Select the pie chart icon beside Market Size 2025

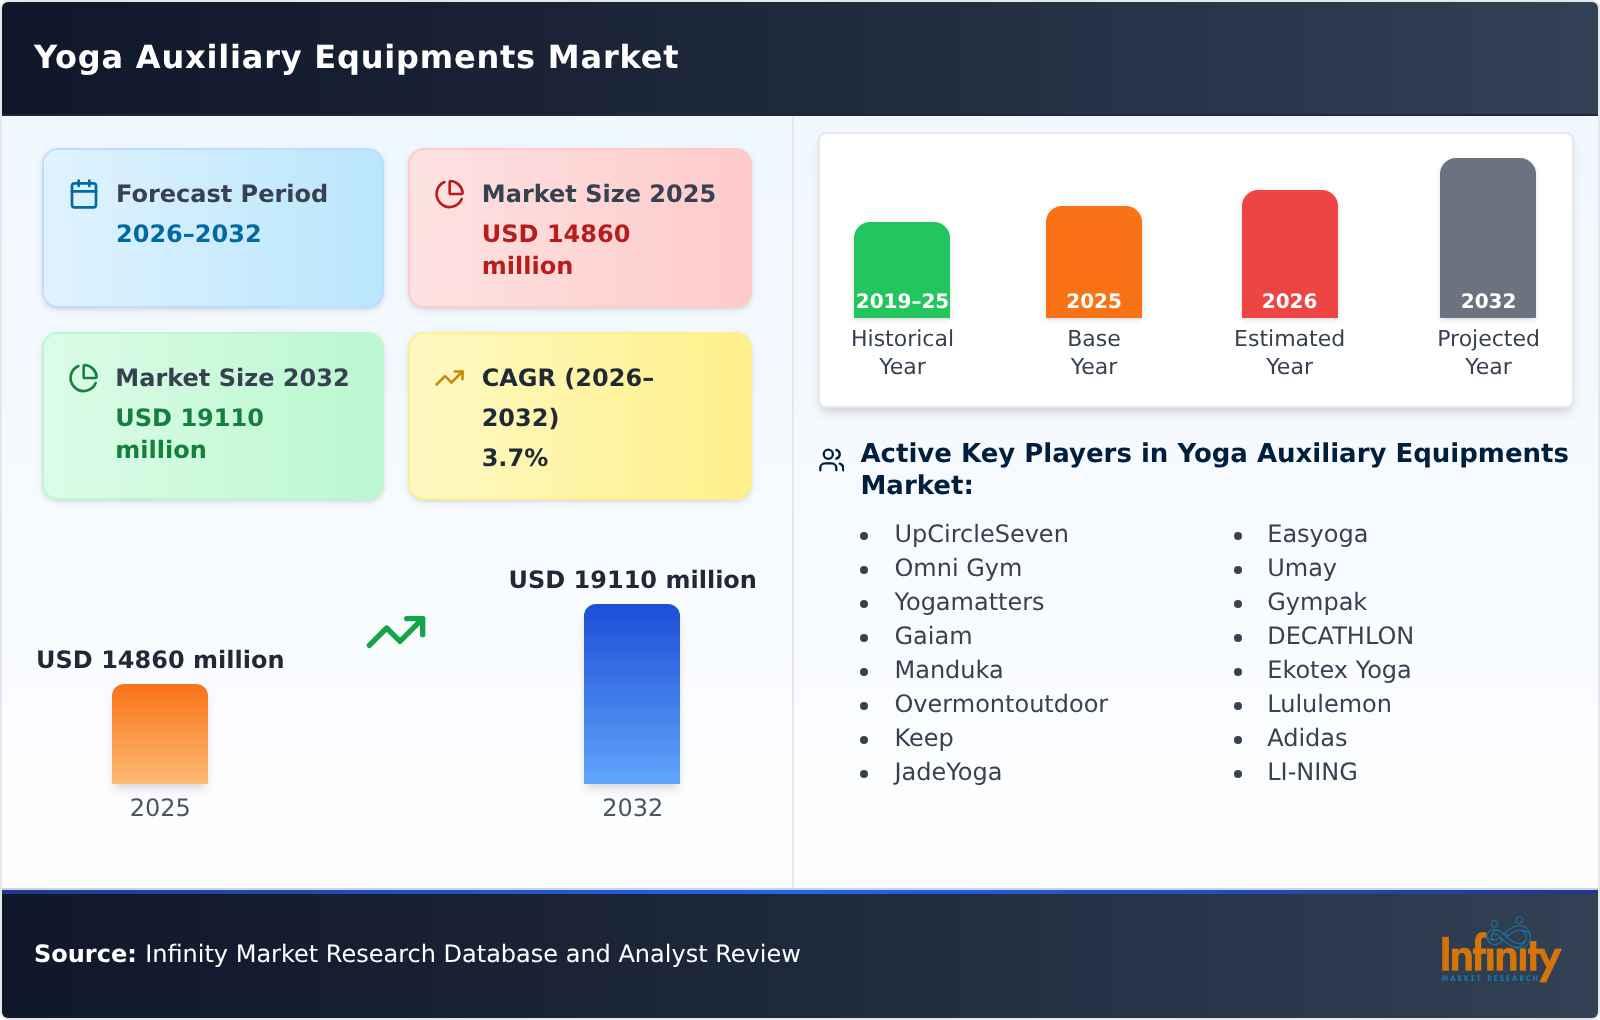coord(449,191)
